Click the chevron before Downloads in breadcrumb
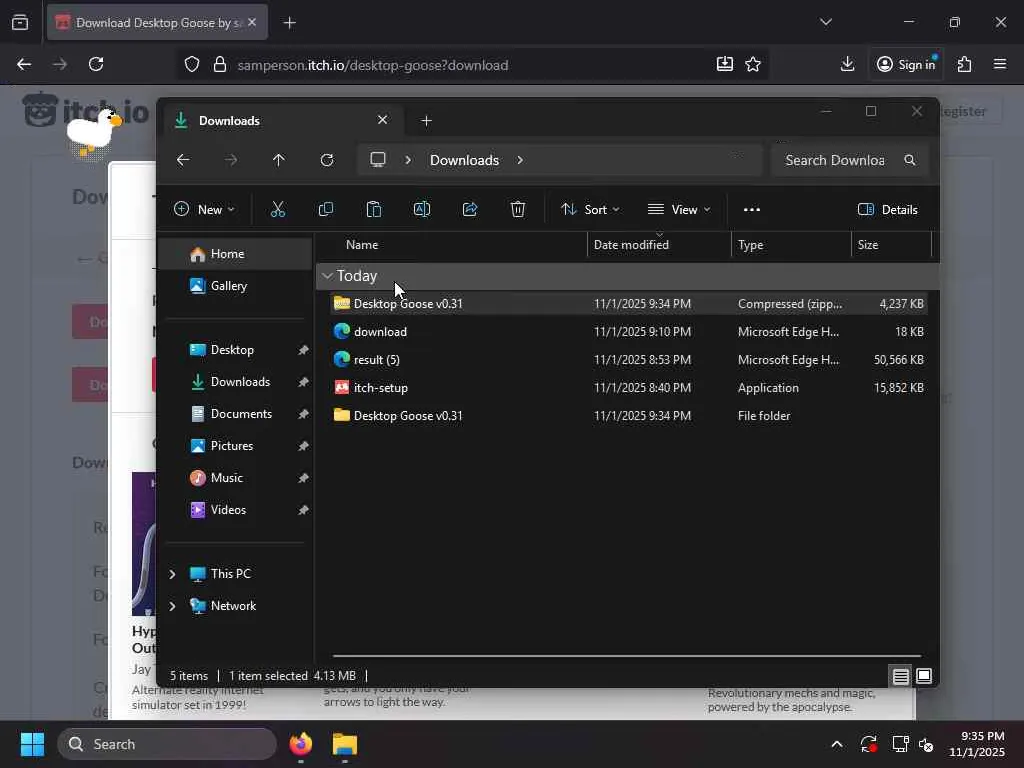1024x768 pixels. pyautogui.click(x=408, y=160)
